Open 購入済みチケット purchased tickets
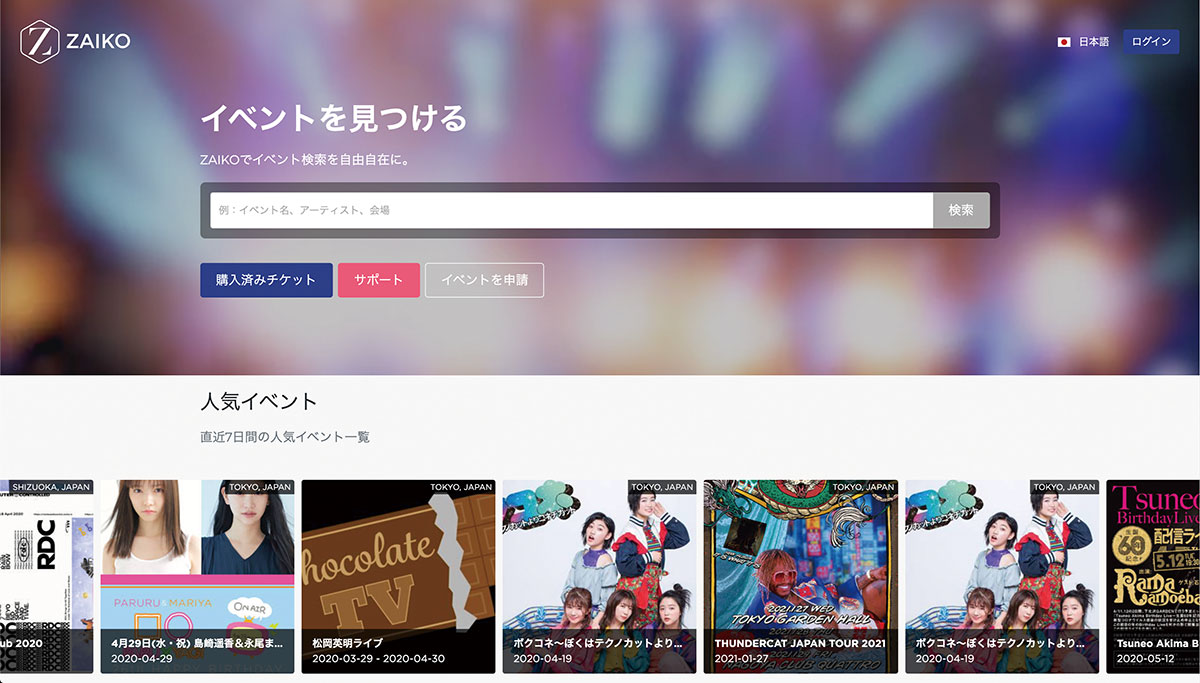1200x683 pixels. tap(266, 280)
